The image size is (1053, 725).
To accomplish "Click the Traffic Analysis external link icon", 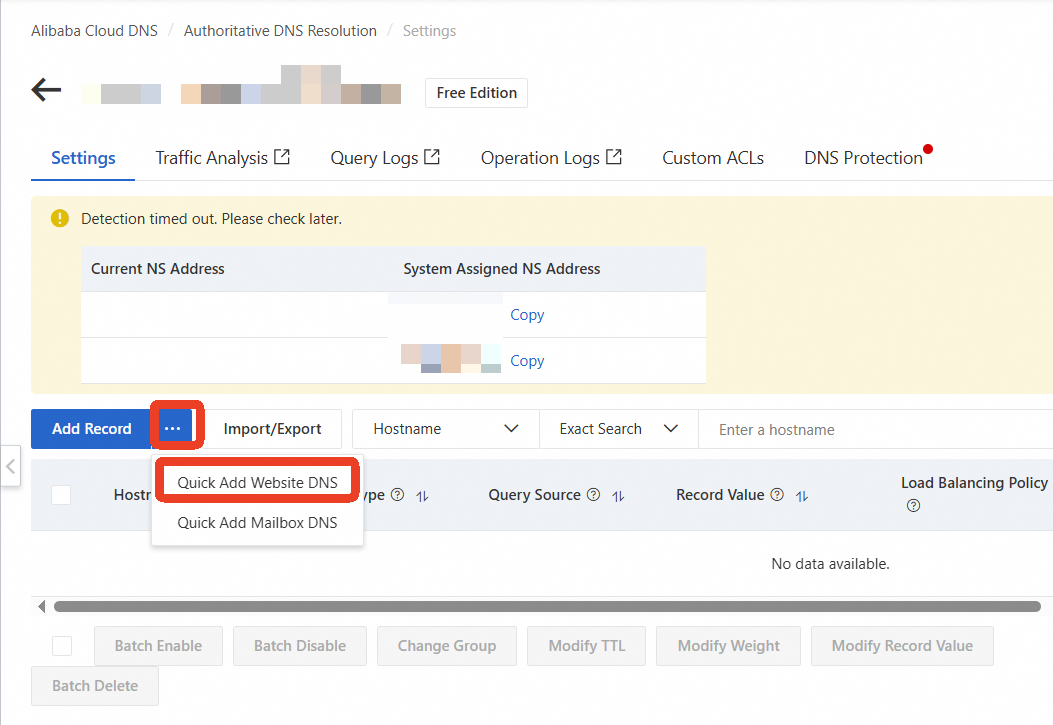I will tap(282, 157).
